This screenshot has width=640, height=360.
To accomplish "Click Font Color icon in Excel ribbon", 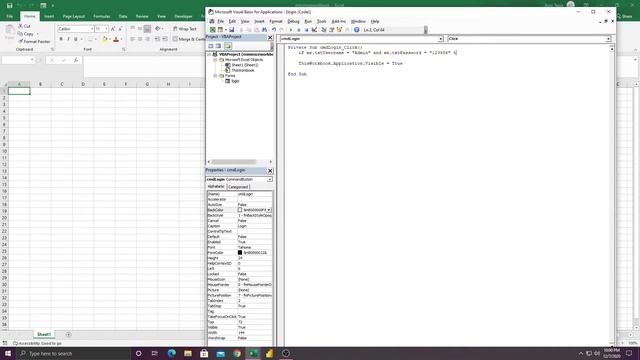I will [116, 39].
